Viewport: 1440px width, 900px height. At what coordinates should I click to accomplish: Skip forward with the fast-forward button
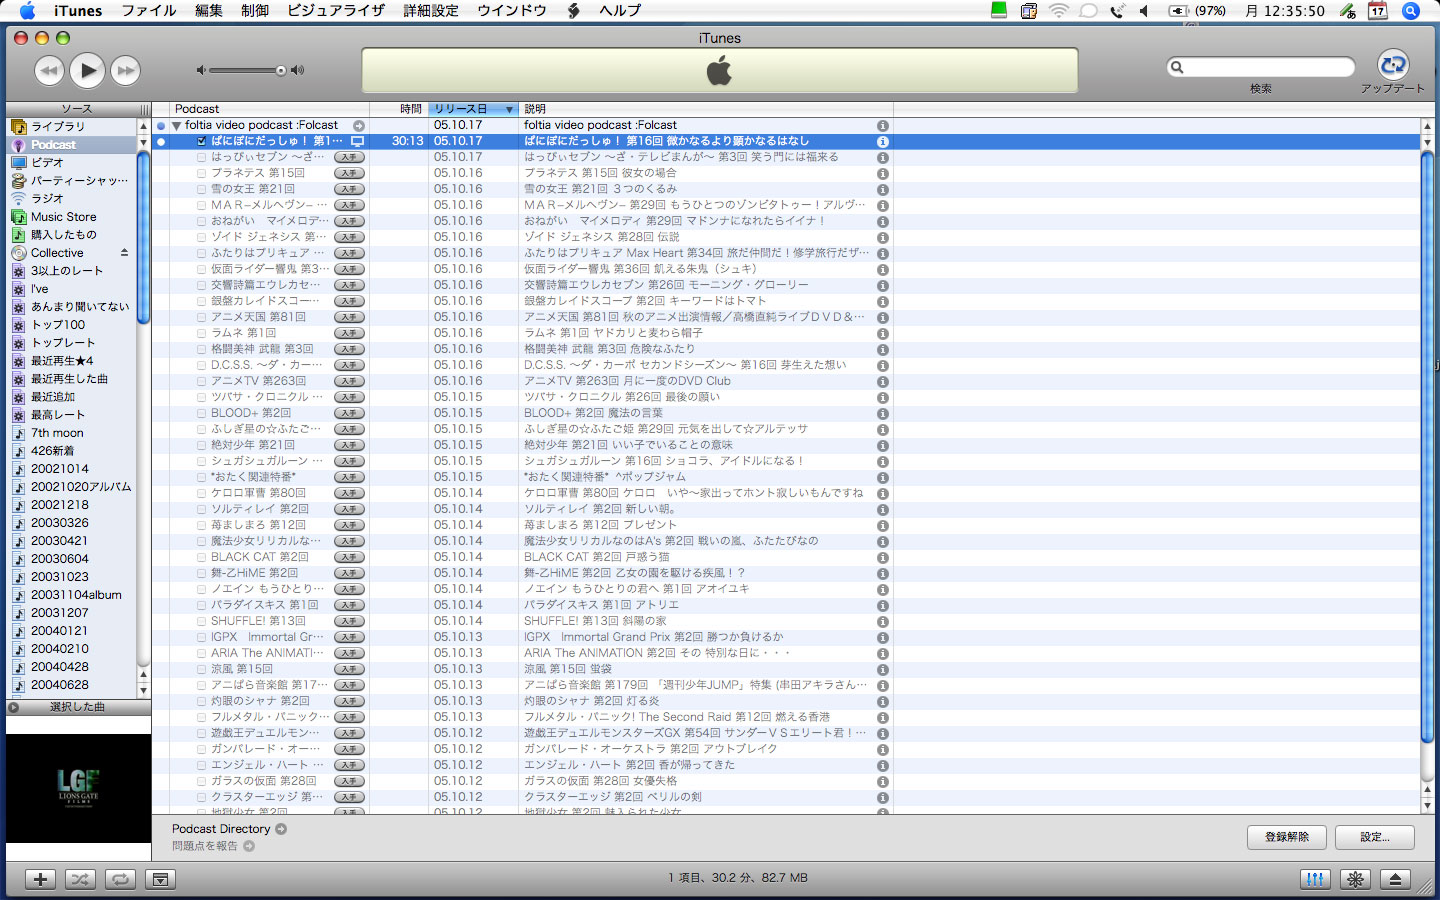pos(126,70)
